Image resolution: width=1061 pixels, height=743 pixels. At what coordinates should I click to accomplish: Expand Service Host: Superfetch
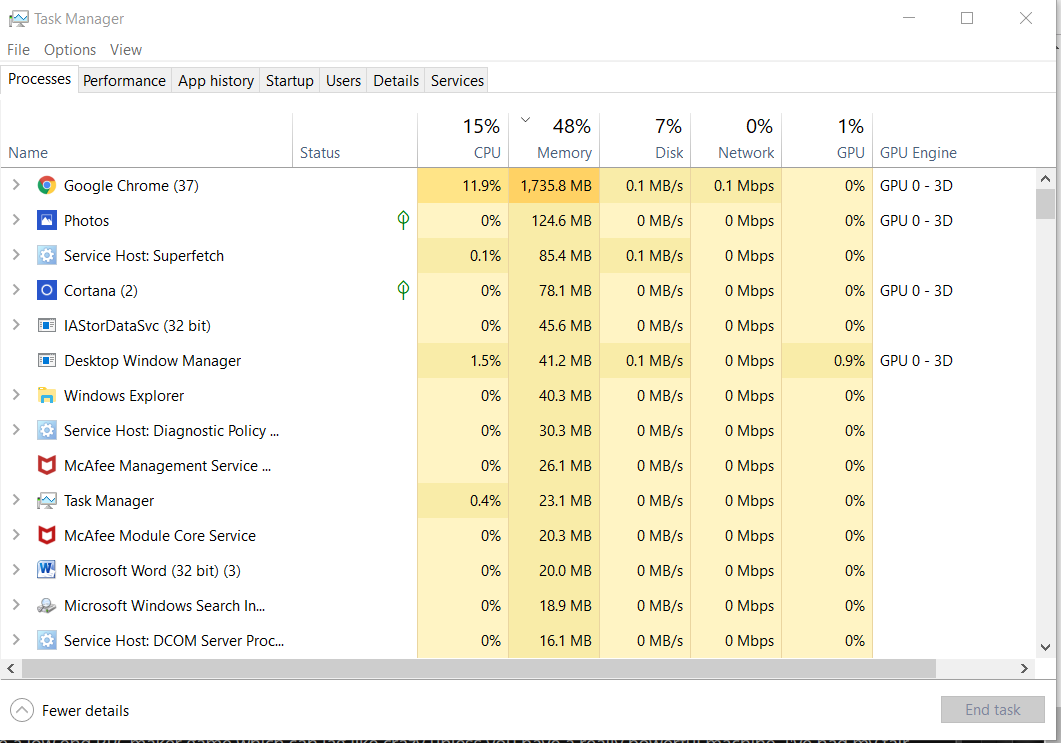tap(16, 255)
